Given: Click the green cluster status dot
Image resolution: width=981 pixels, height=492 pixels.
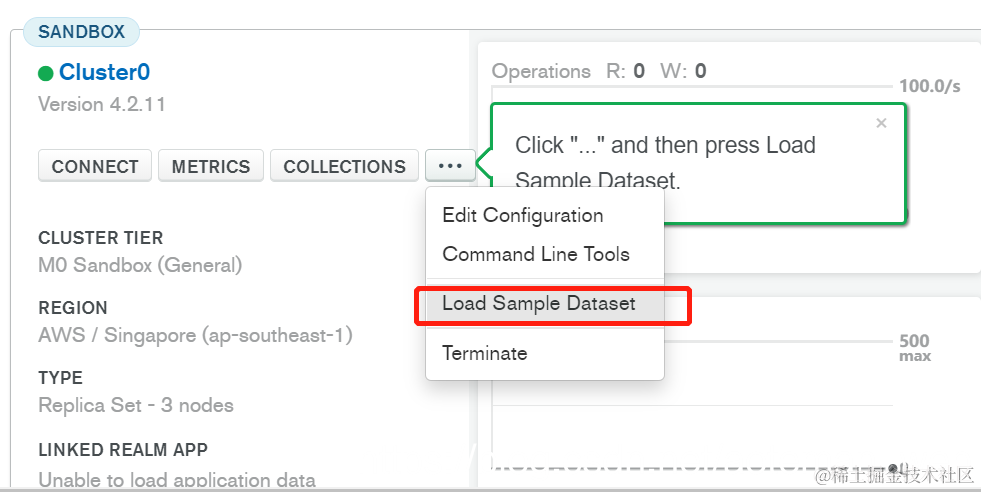Looking at the screenshot, I should [x=45, y=73].
